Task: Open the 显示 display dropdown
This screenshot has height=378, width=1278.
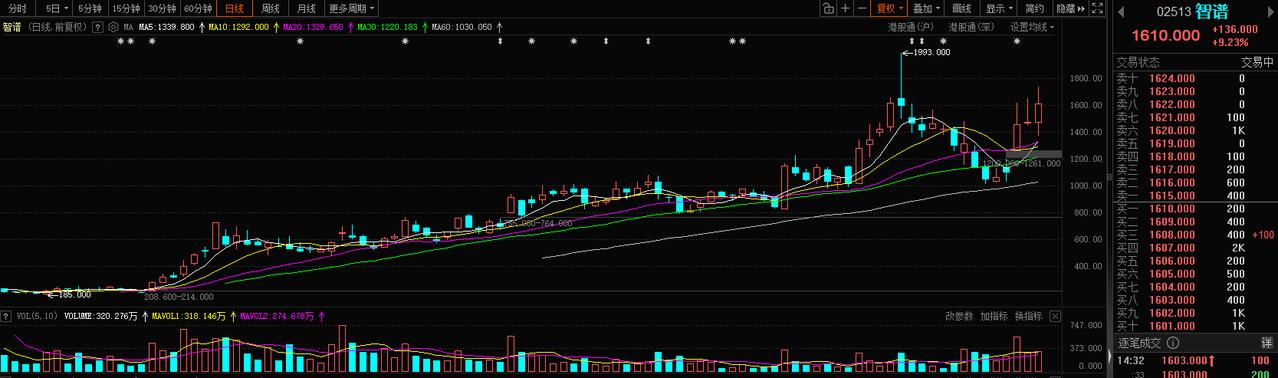Action: 998,8
